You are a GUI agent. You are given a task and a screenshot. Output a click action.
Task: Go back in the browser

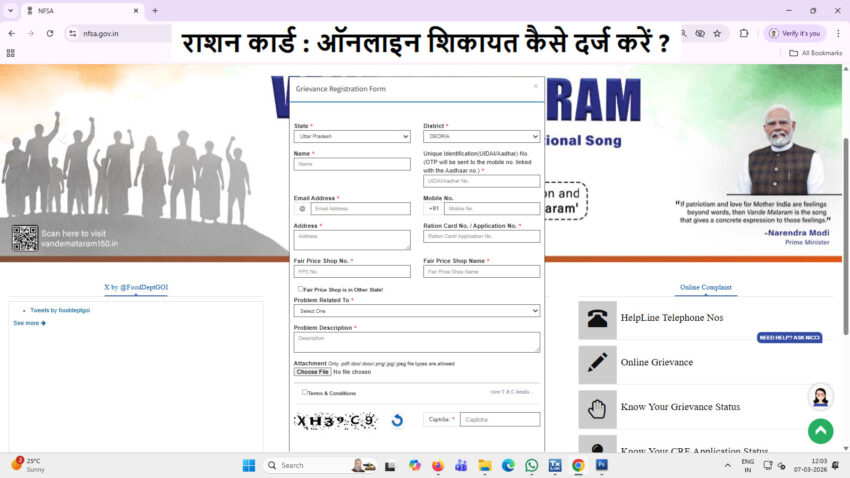click(12, 33)
